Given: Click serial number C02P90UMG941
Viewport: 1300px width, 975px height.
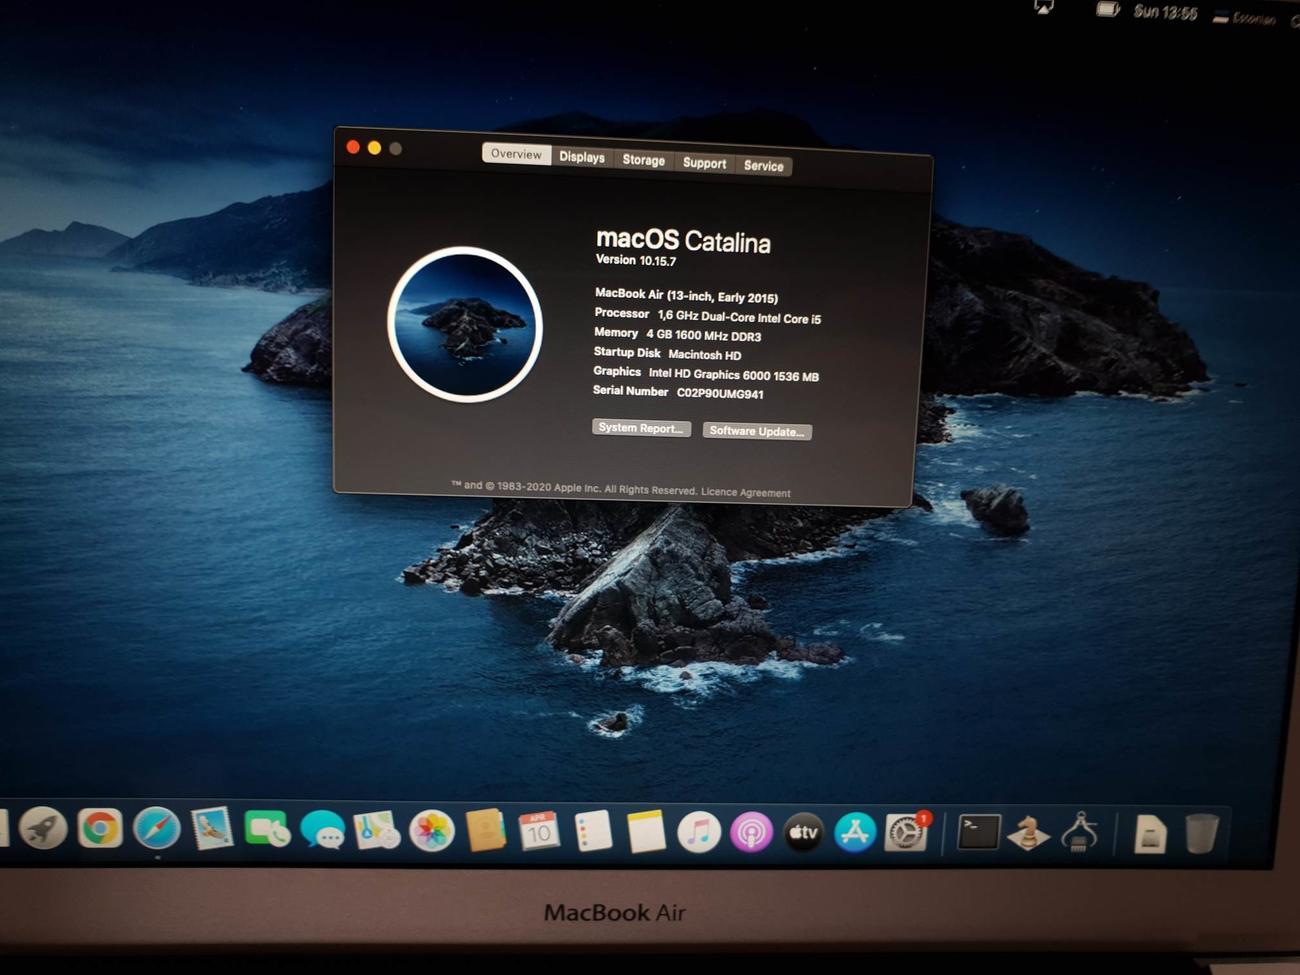Looking at the screenshot, I should click(x=720, y=393).
